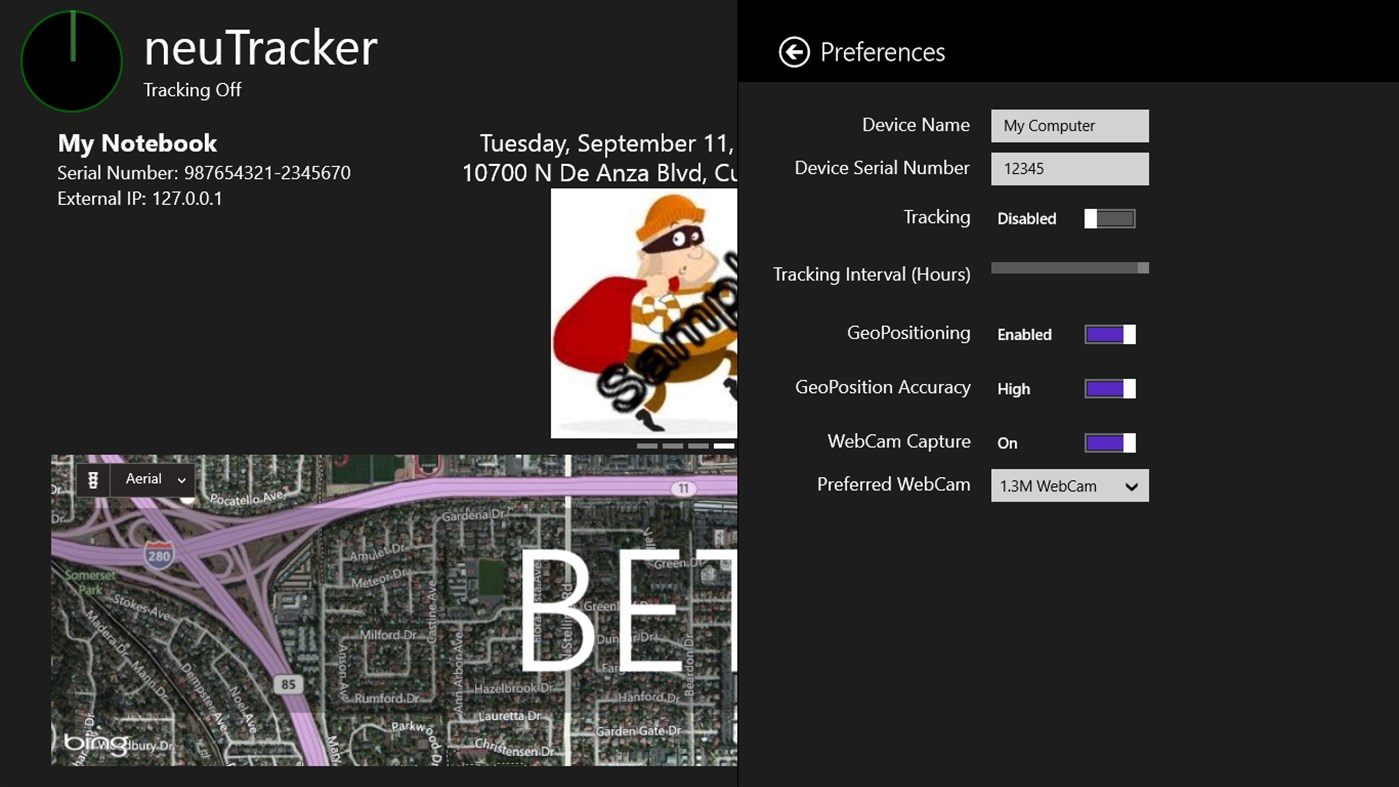Viewport: 1399px width, 787px height.
Task: Adjust the Tracking Interval slider
Action: 1069,267
